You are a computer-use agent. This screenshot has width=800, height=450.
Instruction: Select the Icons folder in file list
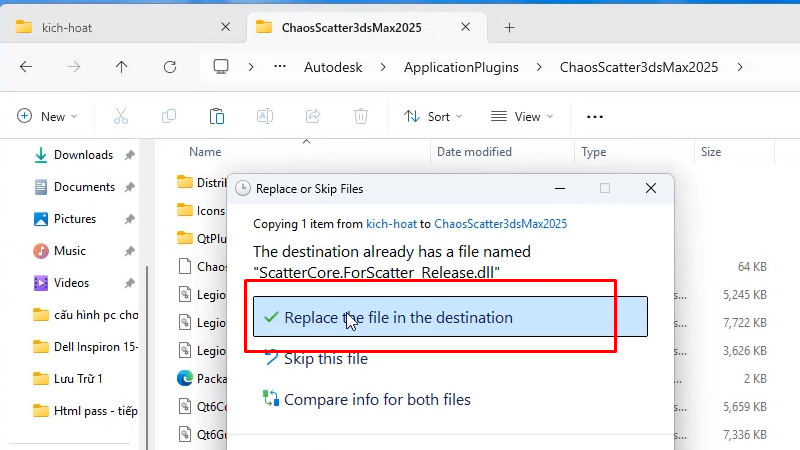tap(201, 210)
